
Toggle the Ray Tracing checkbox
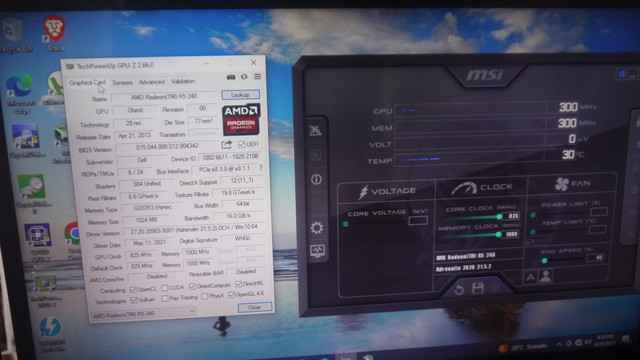(164, 298)
